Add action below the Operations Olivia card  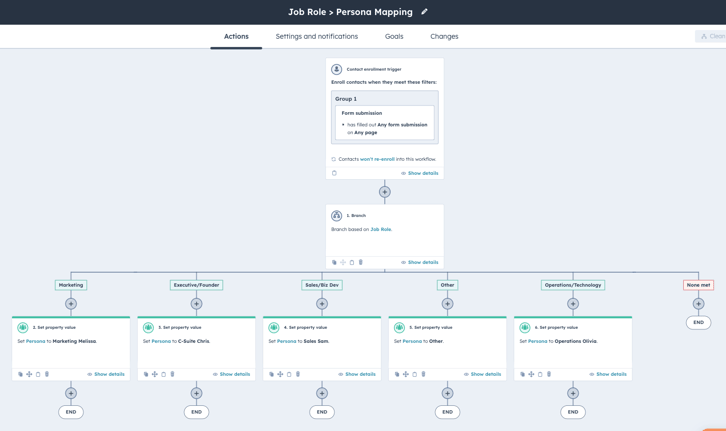(573, 393)
